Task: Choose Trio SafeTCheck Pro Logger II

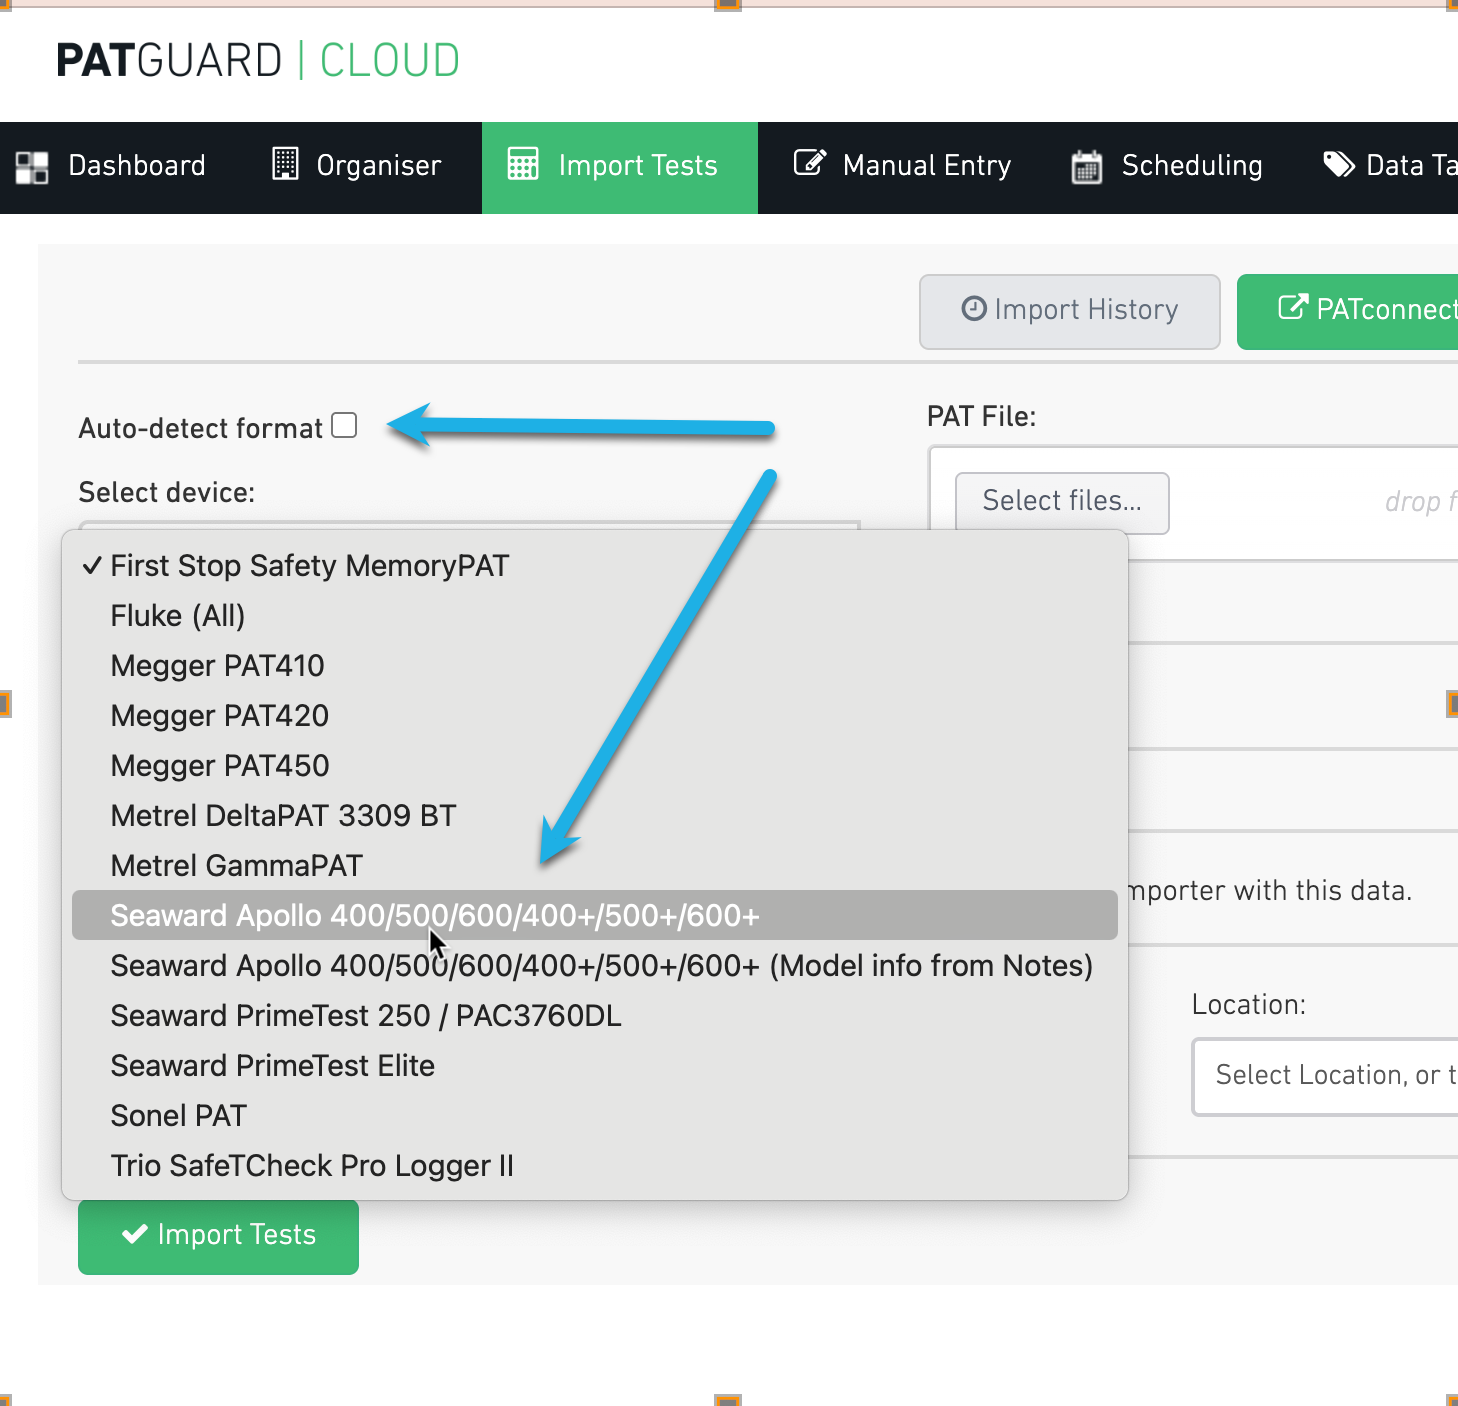Action: [595, 1166]
